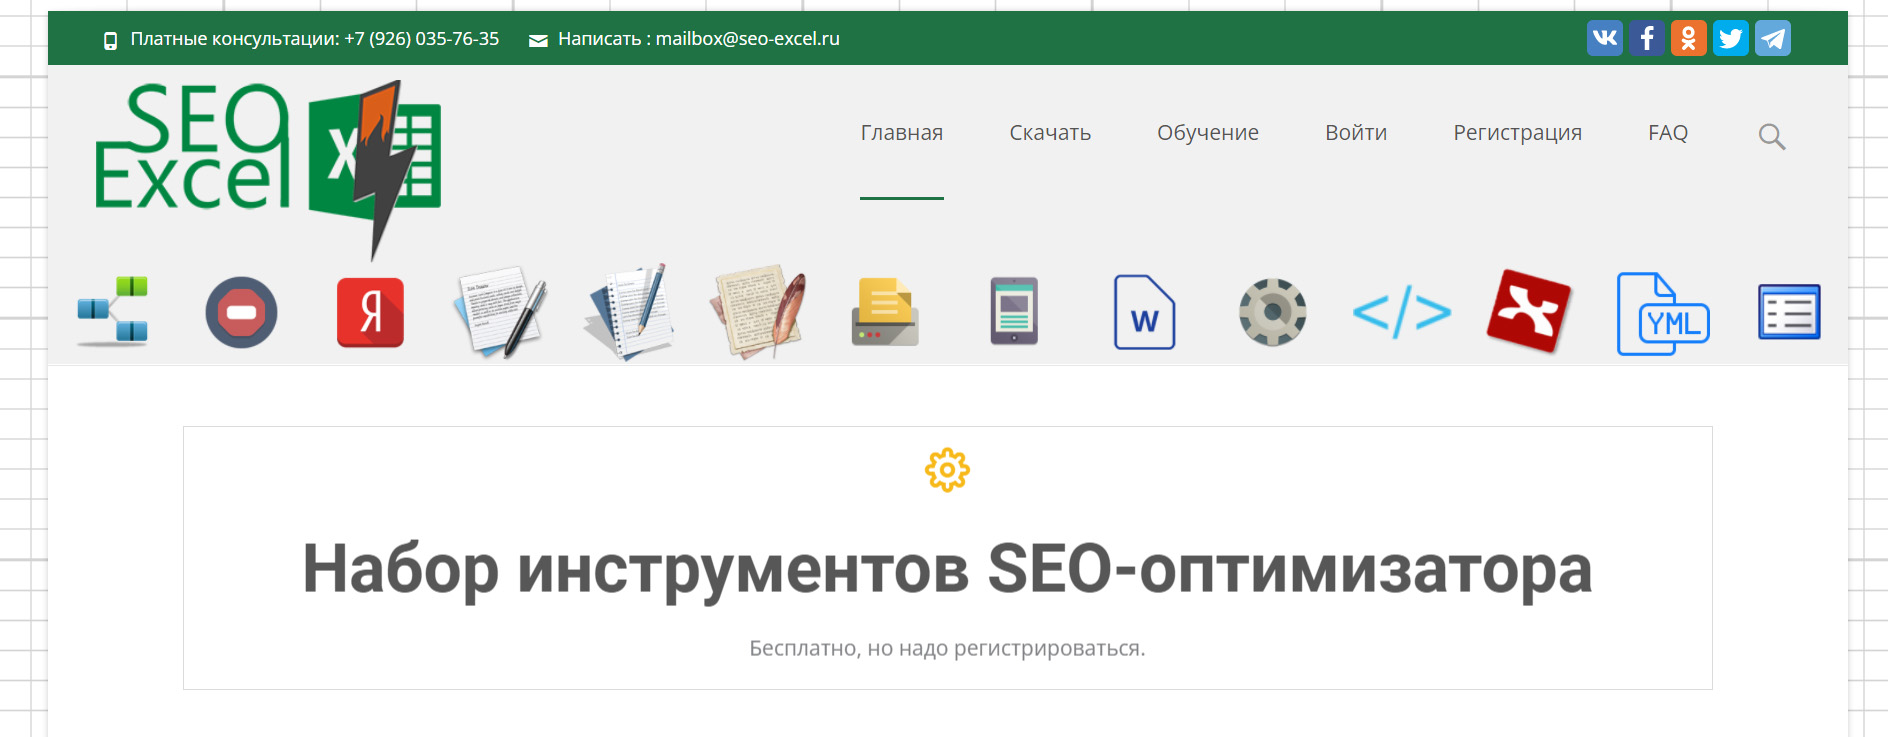Open the Обучение menu item
This screenshot has width=1888, height=737.
[1208, 133]
